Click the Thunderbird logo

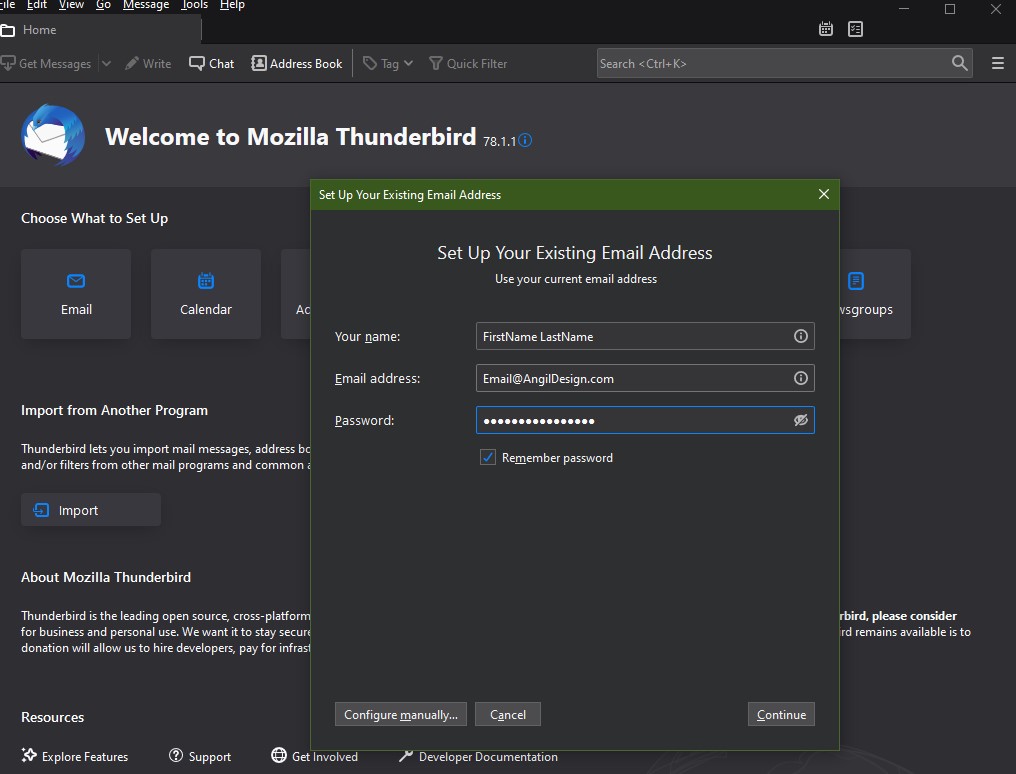[53, 135]
